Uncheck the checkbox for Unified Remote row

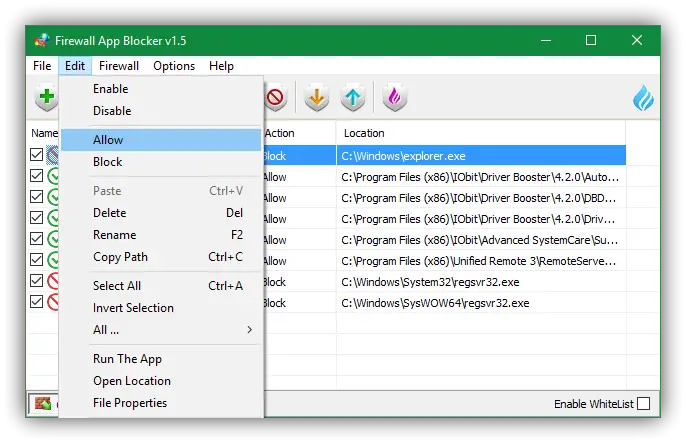37,259
